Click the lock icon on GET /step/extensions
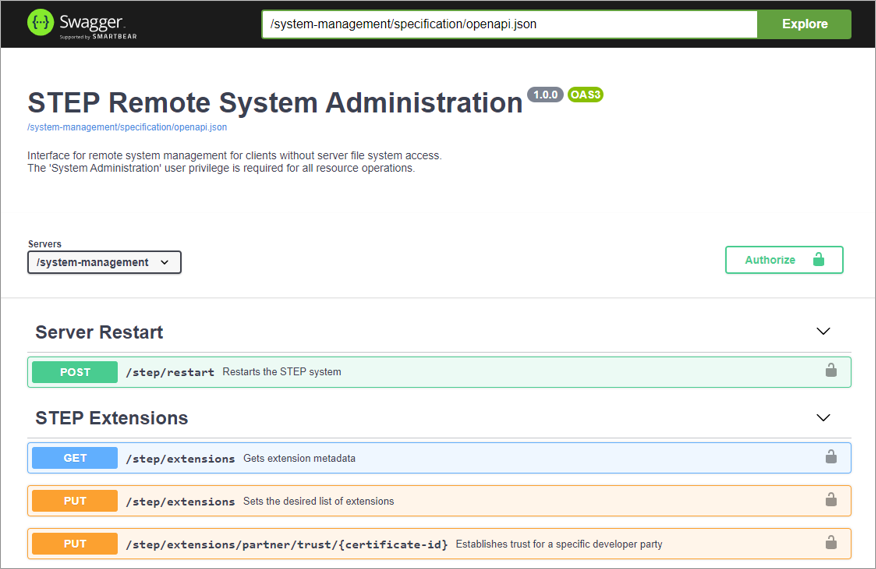 point(830,458)
